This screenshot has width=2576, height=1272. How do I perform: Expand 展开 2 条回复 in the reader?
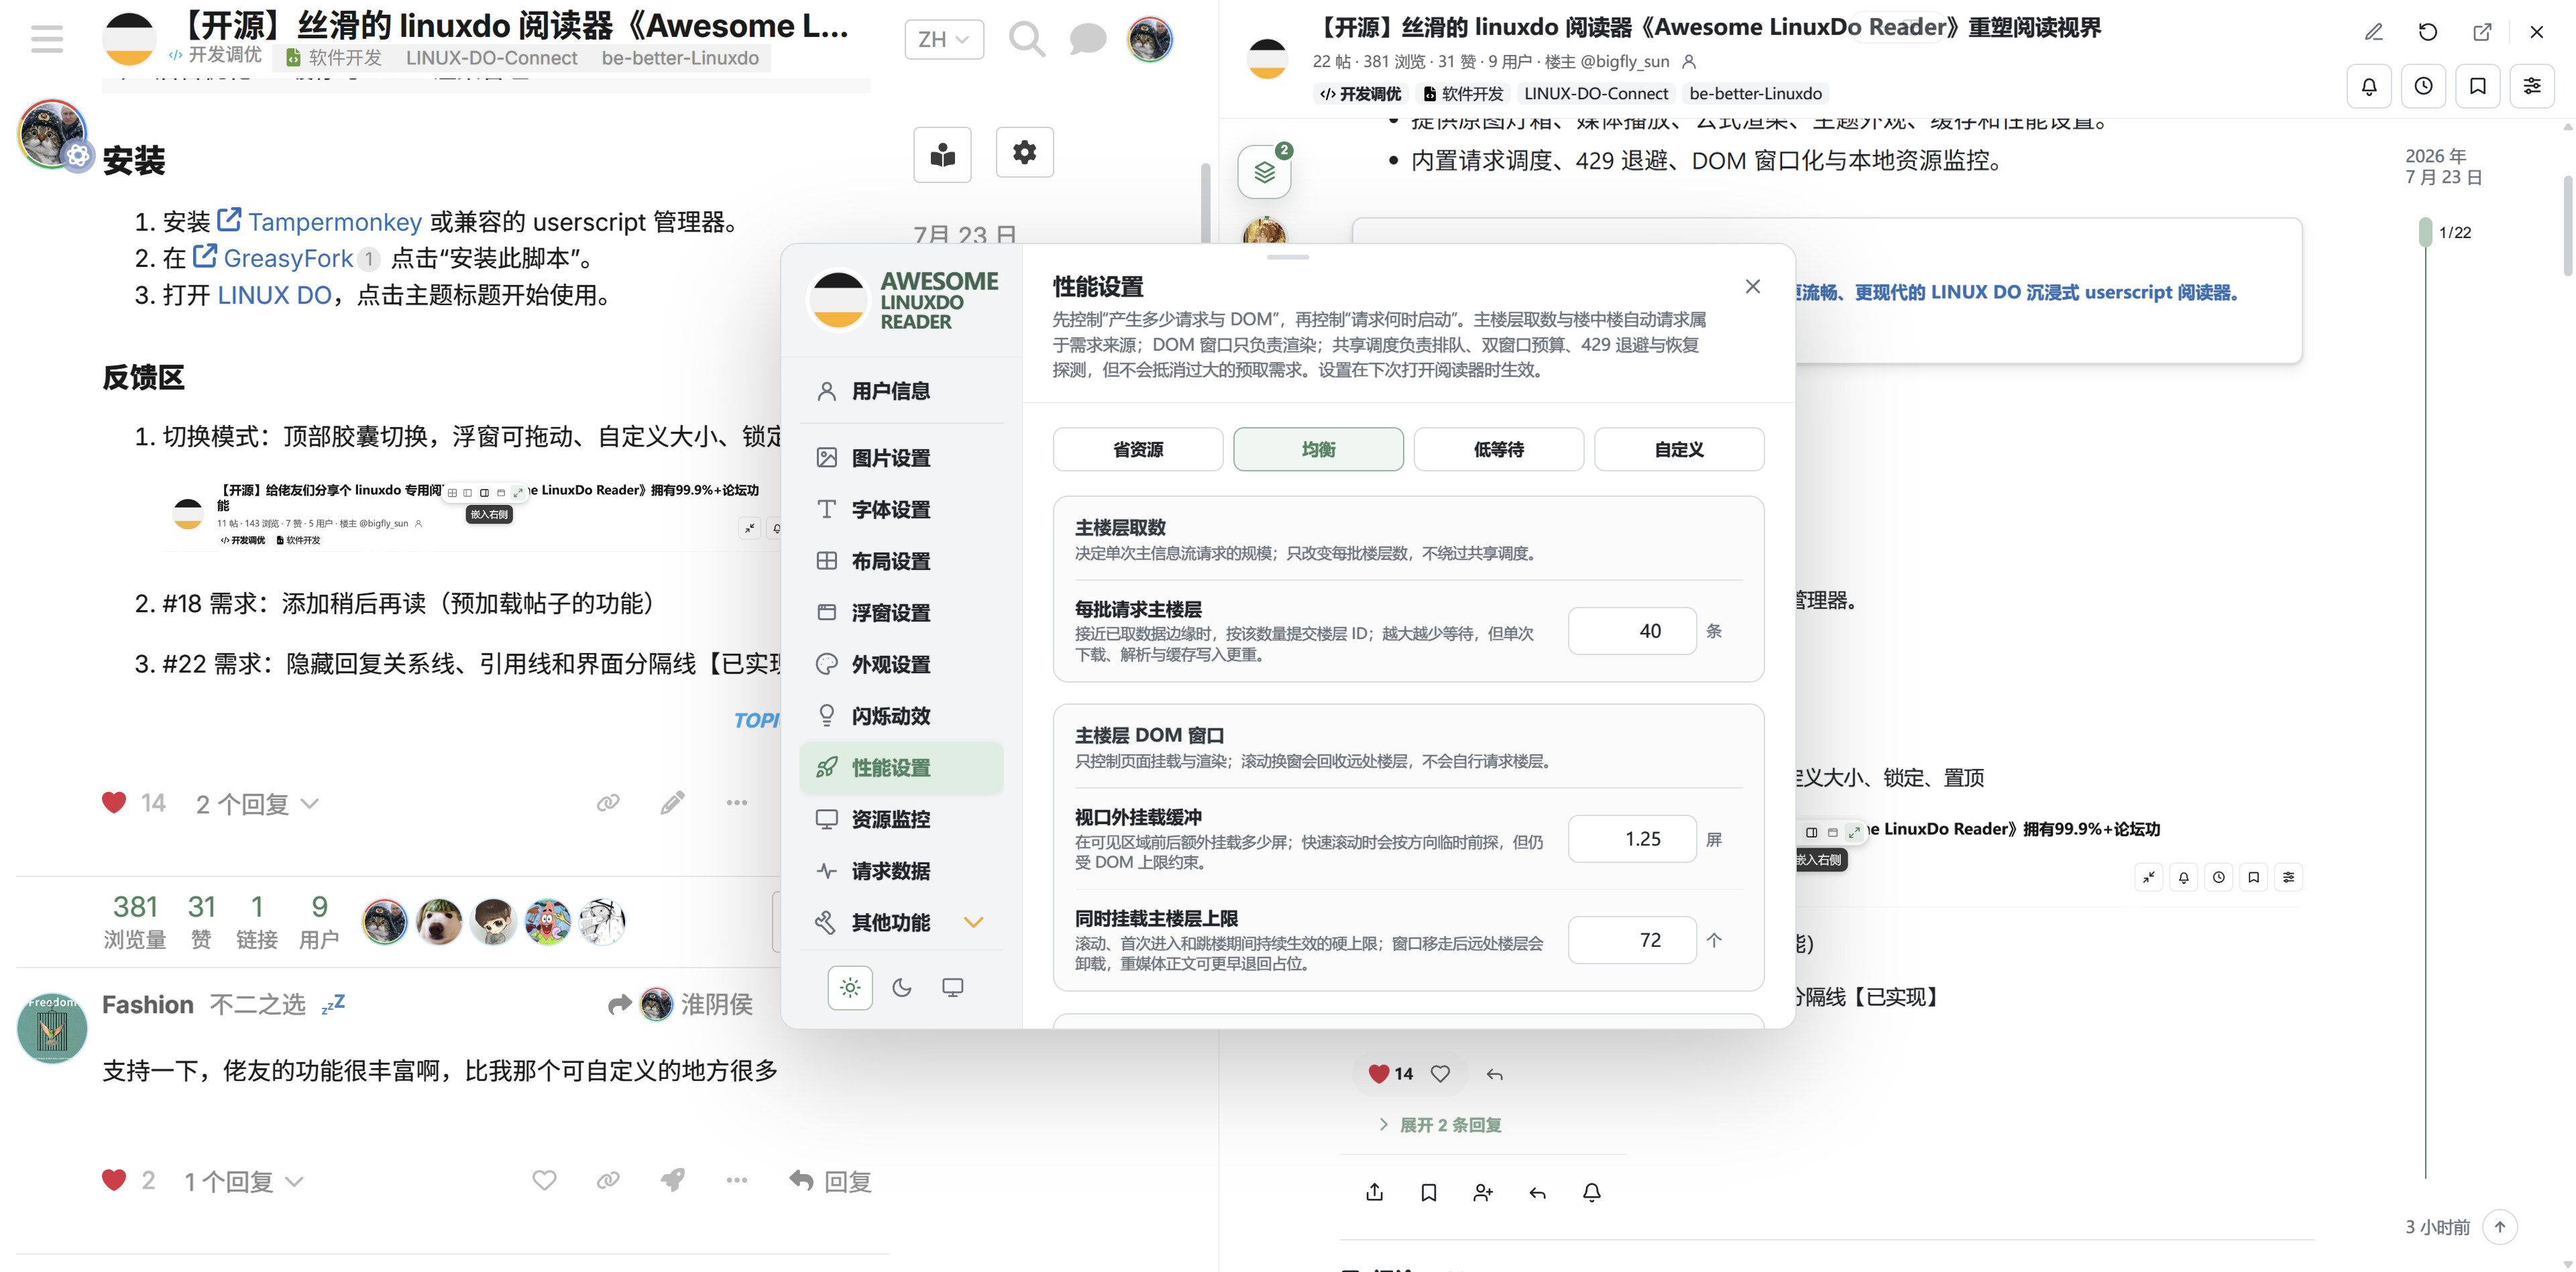pos(1440,1125)
